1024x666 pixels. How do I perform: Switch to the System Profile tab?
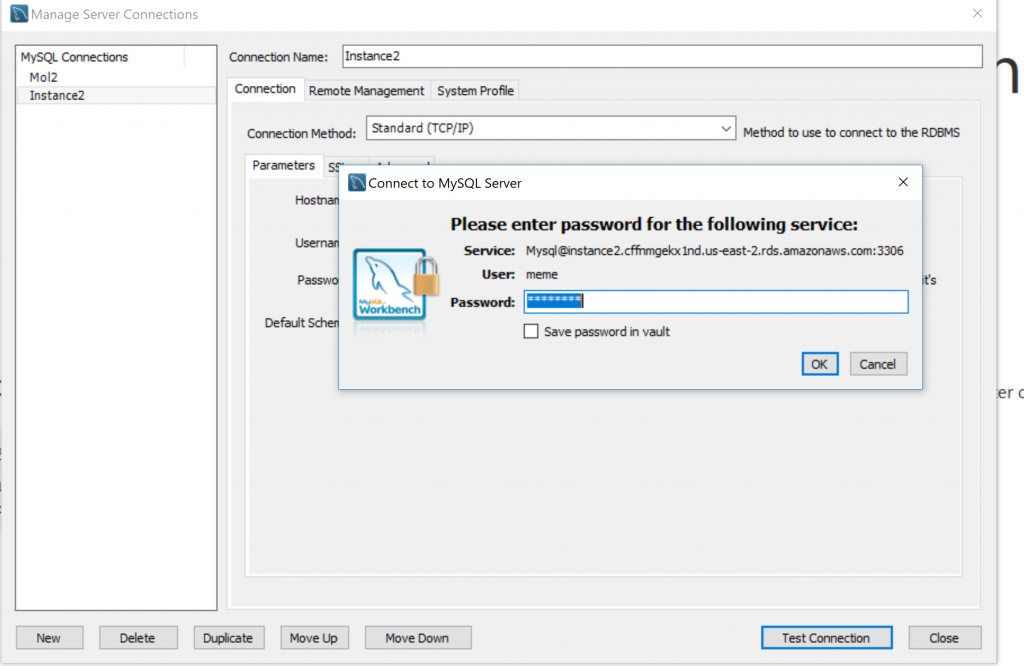pyautogui.click(x=475, y=91)
